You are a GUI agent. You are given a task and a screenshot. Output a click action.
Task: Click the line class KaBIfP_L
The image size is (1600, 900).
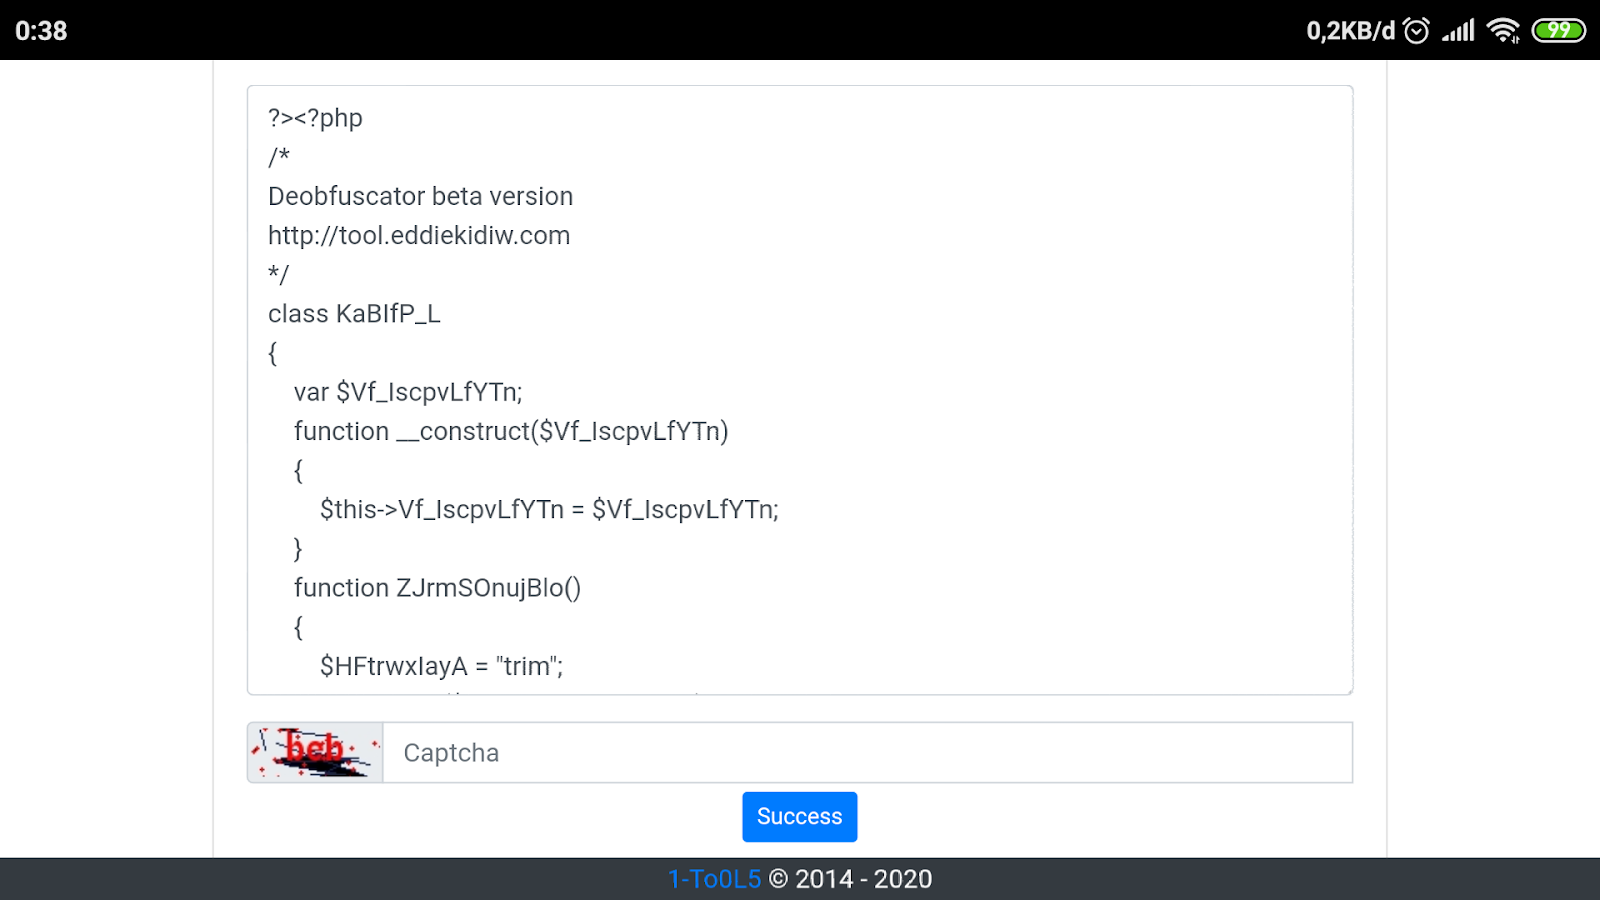355,313
